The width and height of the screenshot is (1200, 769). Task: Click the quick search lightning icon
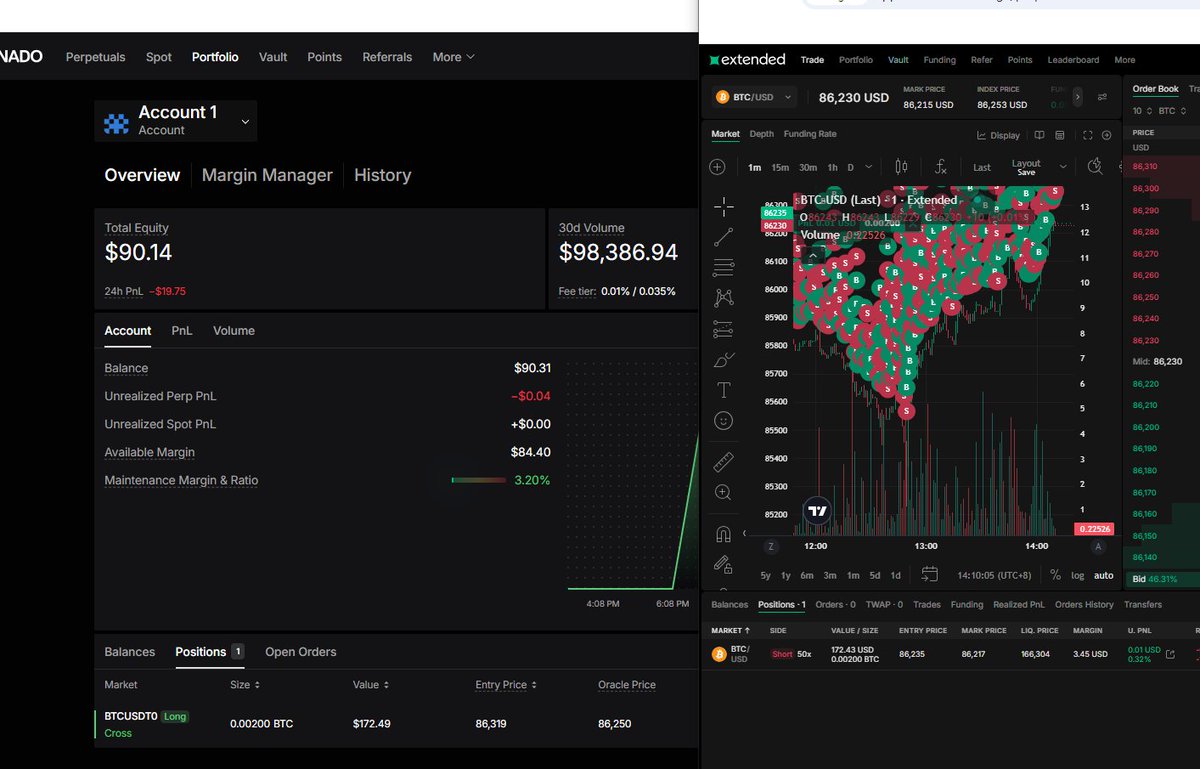pyautogui.click(x=1095, y=166)
